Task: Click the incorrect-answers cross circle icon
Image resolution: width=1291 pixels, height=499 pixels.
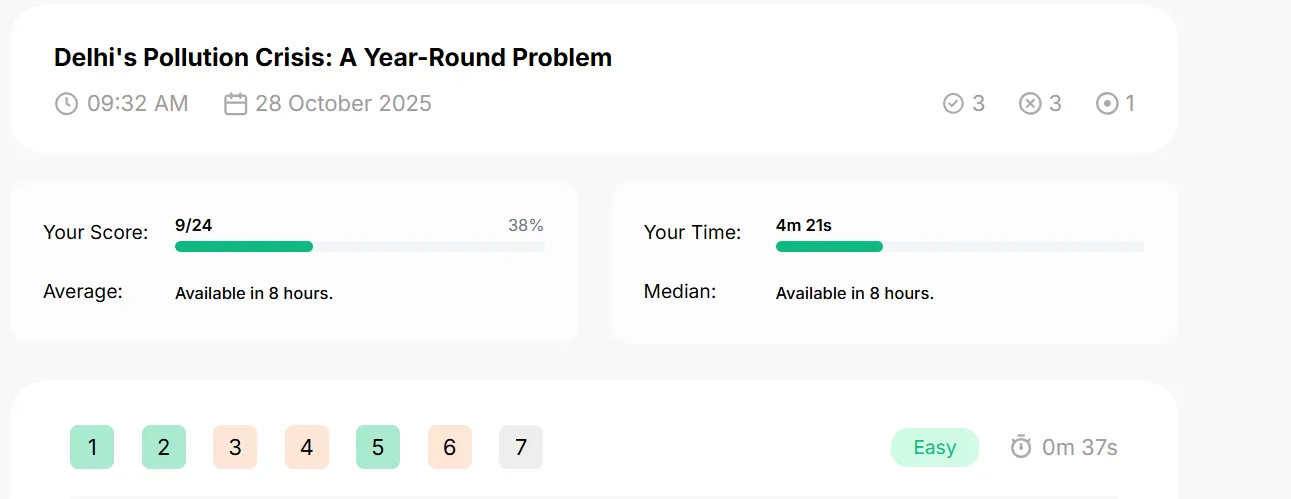Action: pyautogui.click(x=1030, y=103)
